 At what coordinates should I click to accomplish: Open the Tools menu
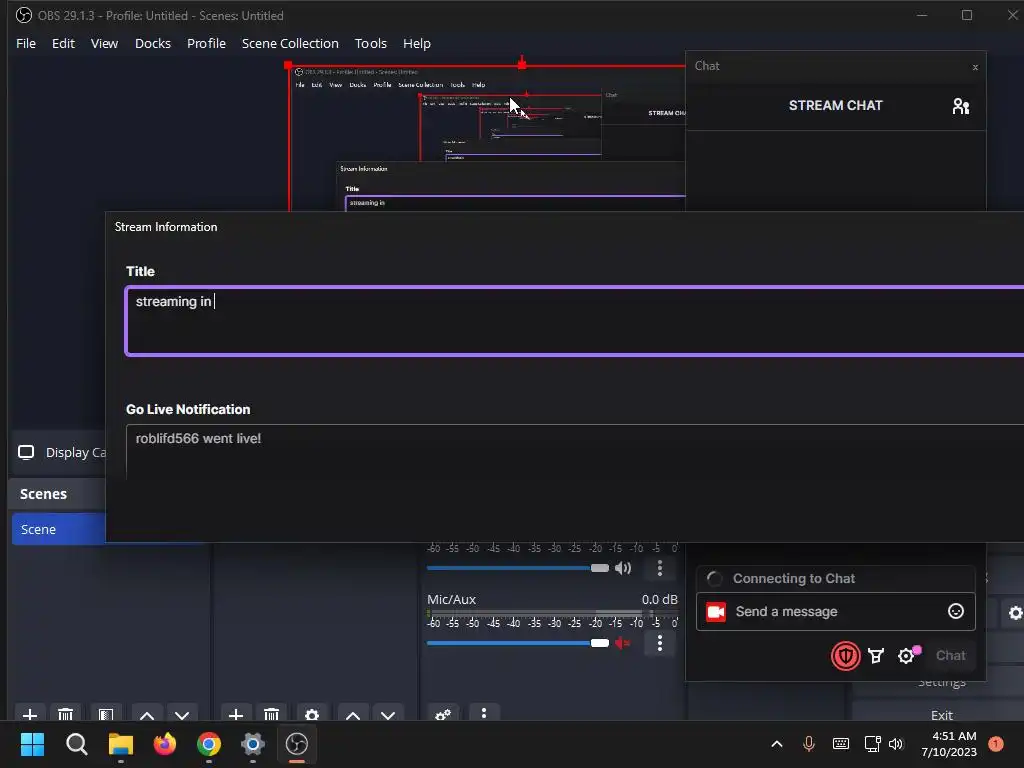[371, 43]
